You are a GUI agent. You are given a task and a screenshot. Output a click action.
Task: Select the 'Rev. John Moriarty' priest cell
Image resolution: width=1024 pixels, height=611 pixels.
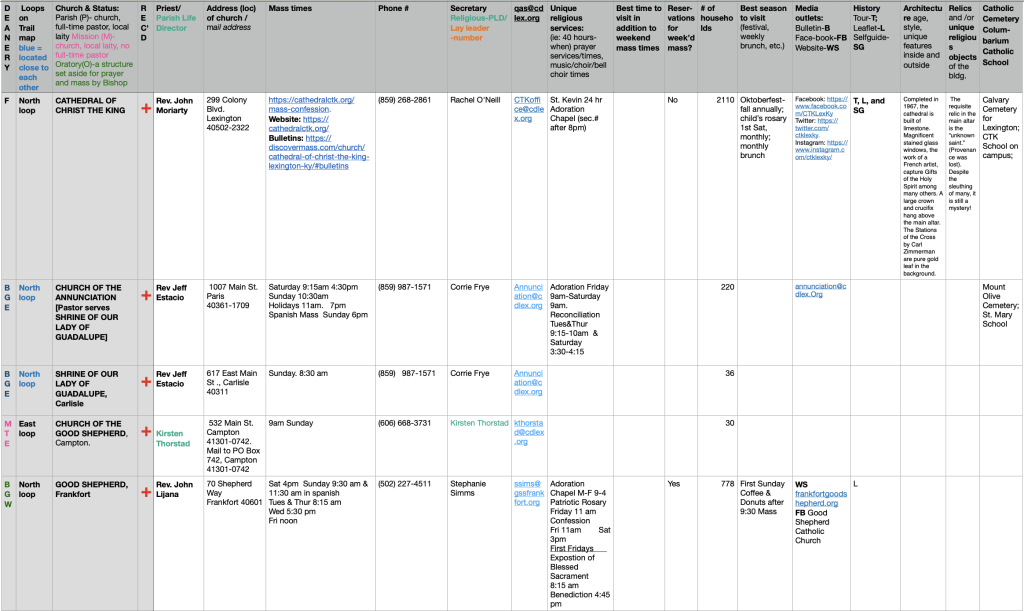178,105
